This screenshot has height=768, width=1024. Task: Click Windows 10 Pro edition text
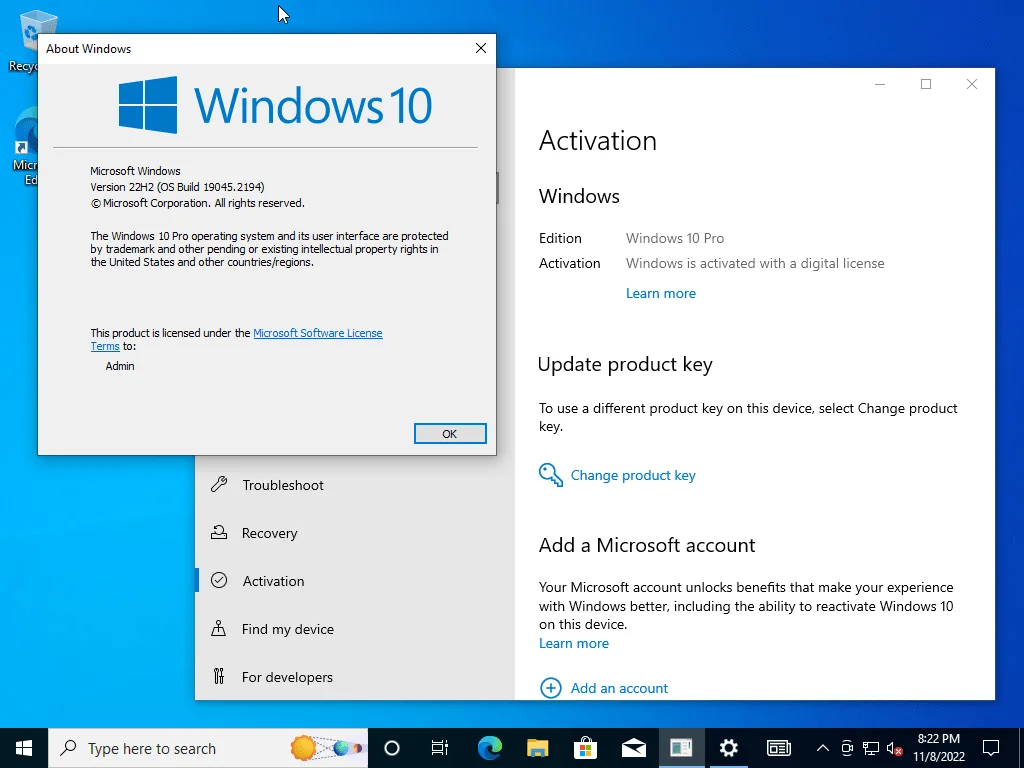click(x=675, y=238)
